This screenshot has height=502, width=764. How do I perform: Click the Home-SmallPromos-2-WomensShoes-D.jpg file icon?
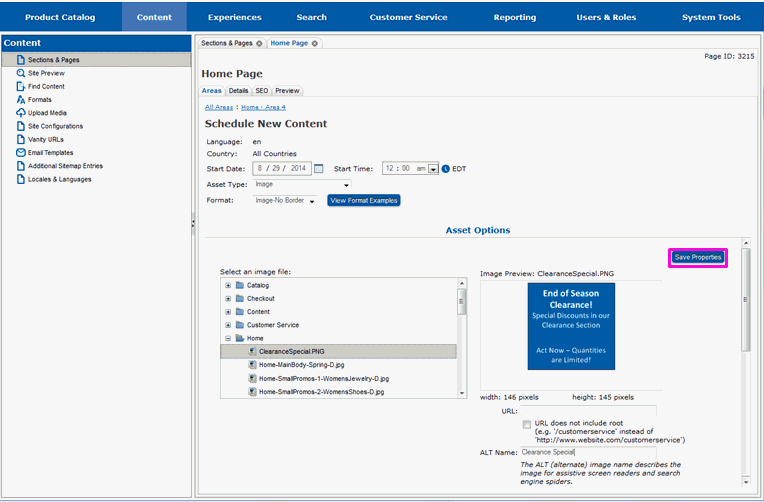click(252, 391)
